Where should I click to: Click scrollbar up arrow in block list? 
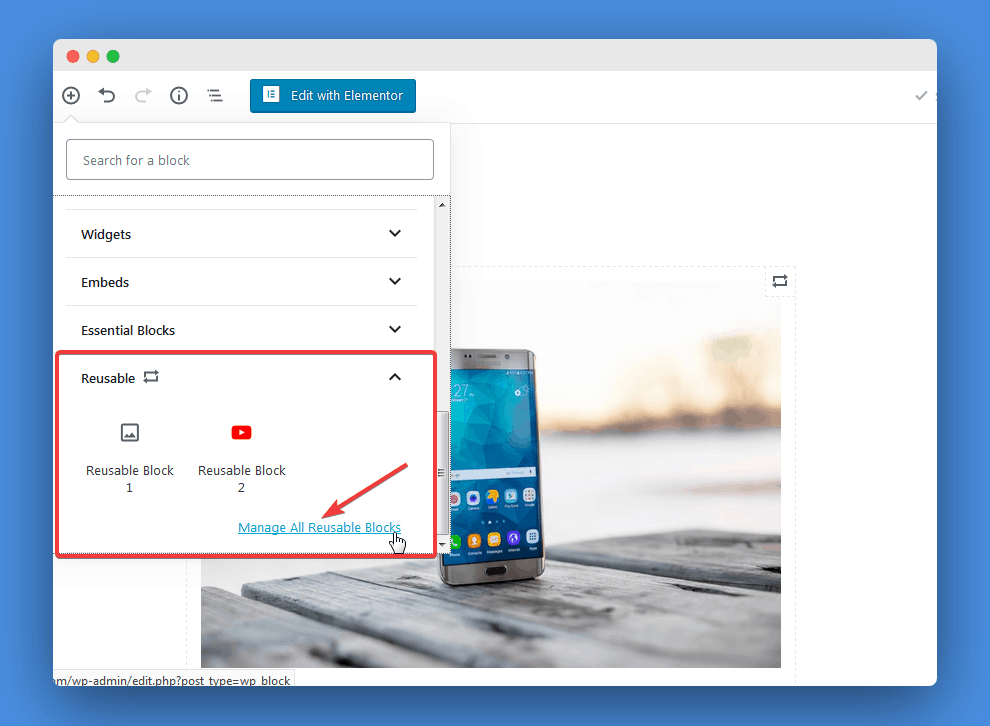coord(442,205)
